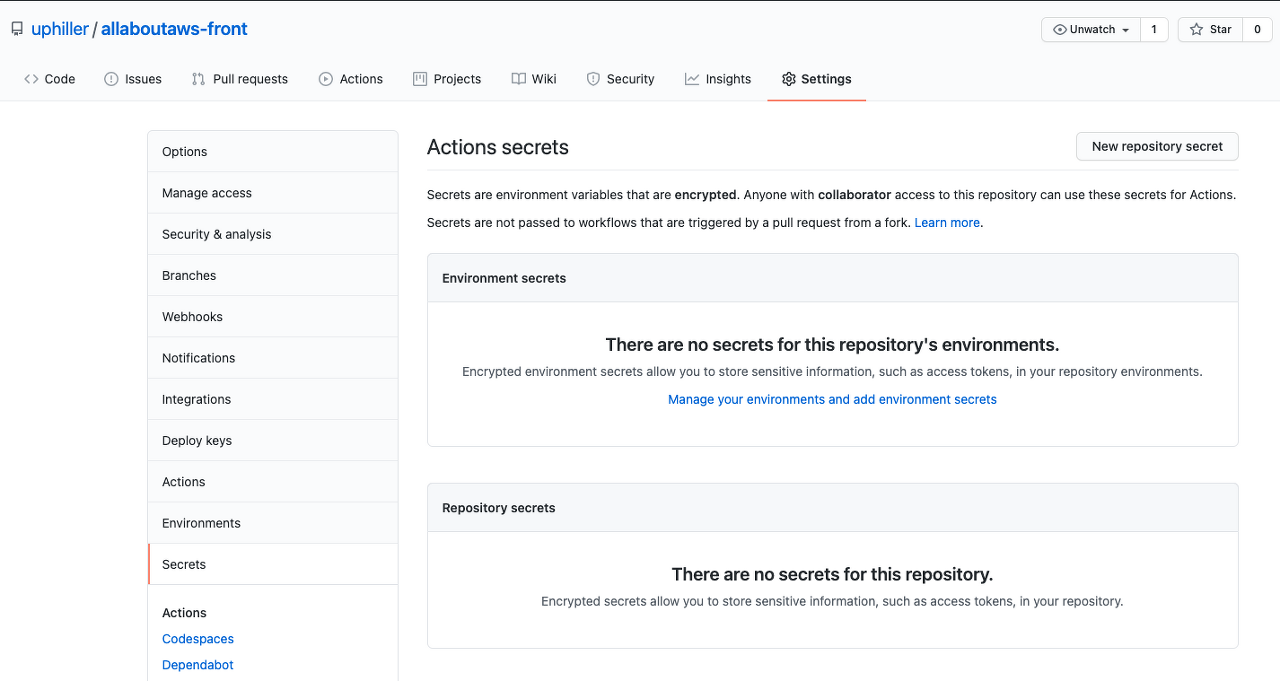Open Codespaces secrets link

(x=198, y=639)
